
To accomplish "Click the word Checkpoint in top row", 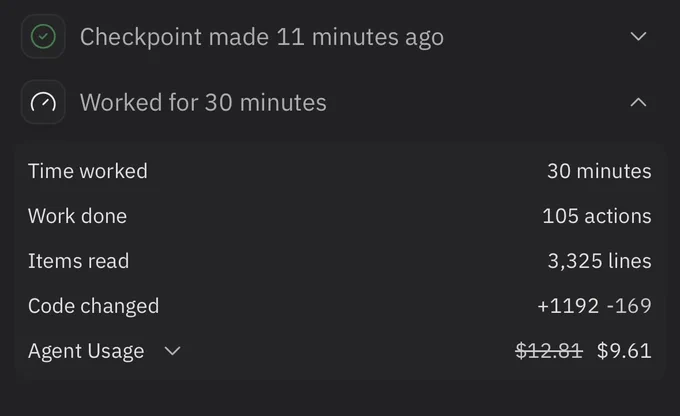I will [x=141, y=38].
